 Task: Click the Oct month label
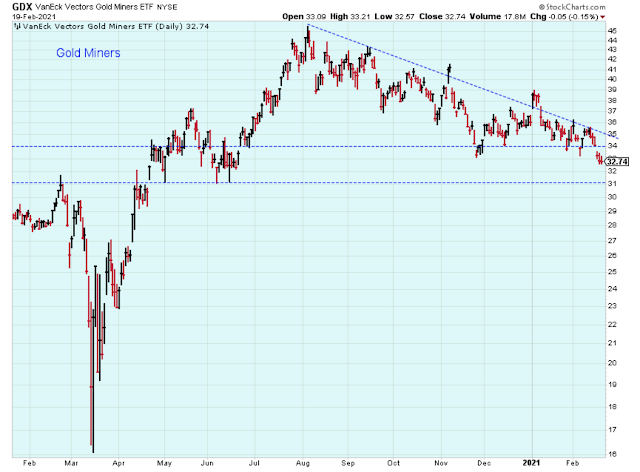(393, 463)
